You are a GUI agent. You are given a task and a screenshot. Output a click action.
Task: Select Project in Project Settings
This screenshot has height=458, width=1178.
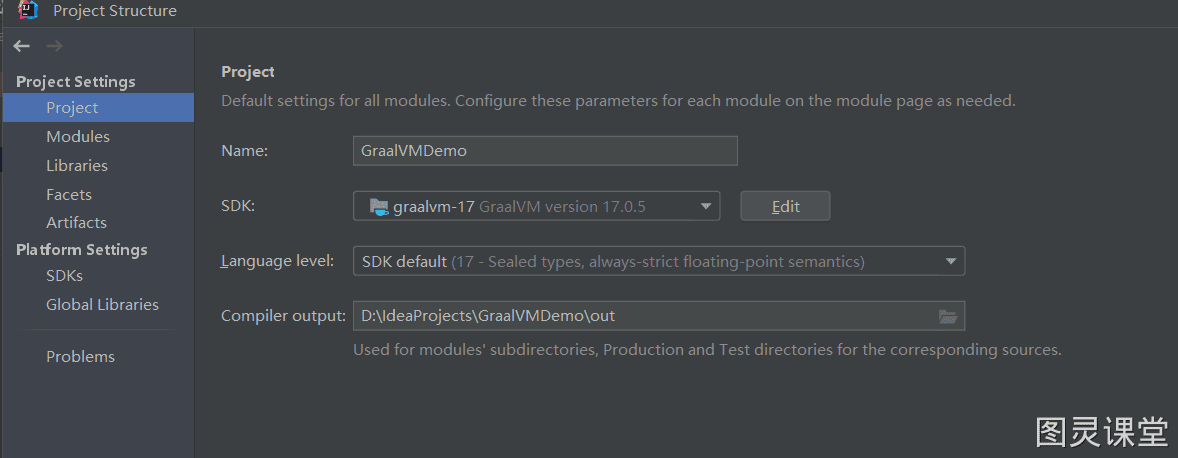(98, 107)
